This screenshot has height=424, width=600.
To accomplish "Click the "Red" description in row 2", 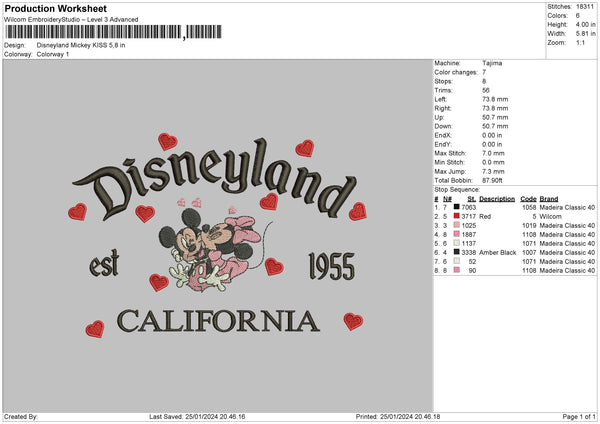I will pyautogui.click(x=485, y=217).
